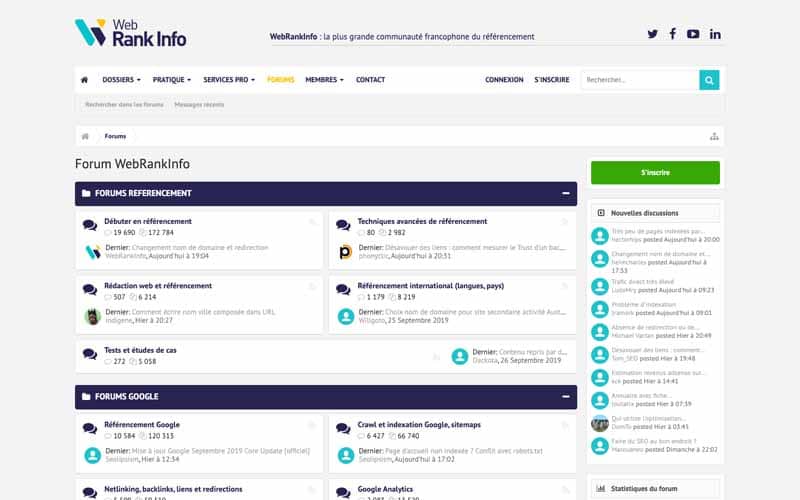Click S'INSCRIRE in the navbar

[x=552, y=80]
